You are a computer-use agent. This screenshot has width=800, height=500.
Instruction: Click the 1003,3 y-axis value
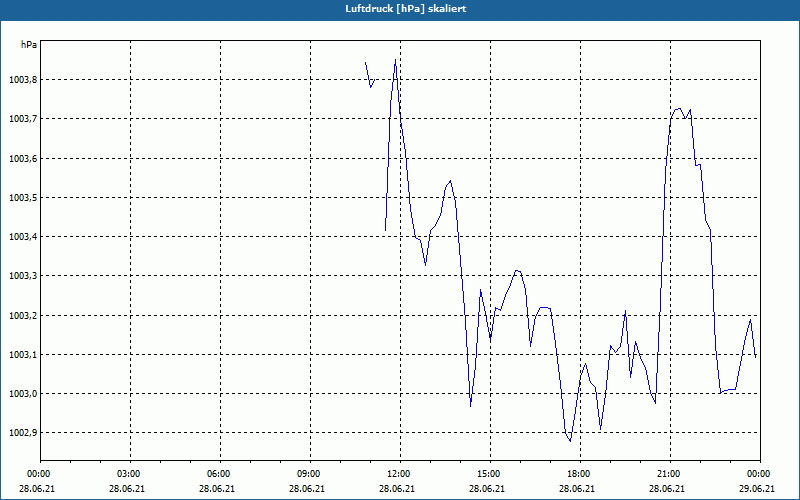click(x=23, y=276)
